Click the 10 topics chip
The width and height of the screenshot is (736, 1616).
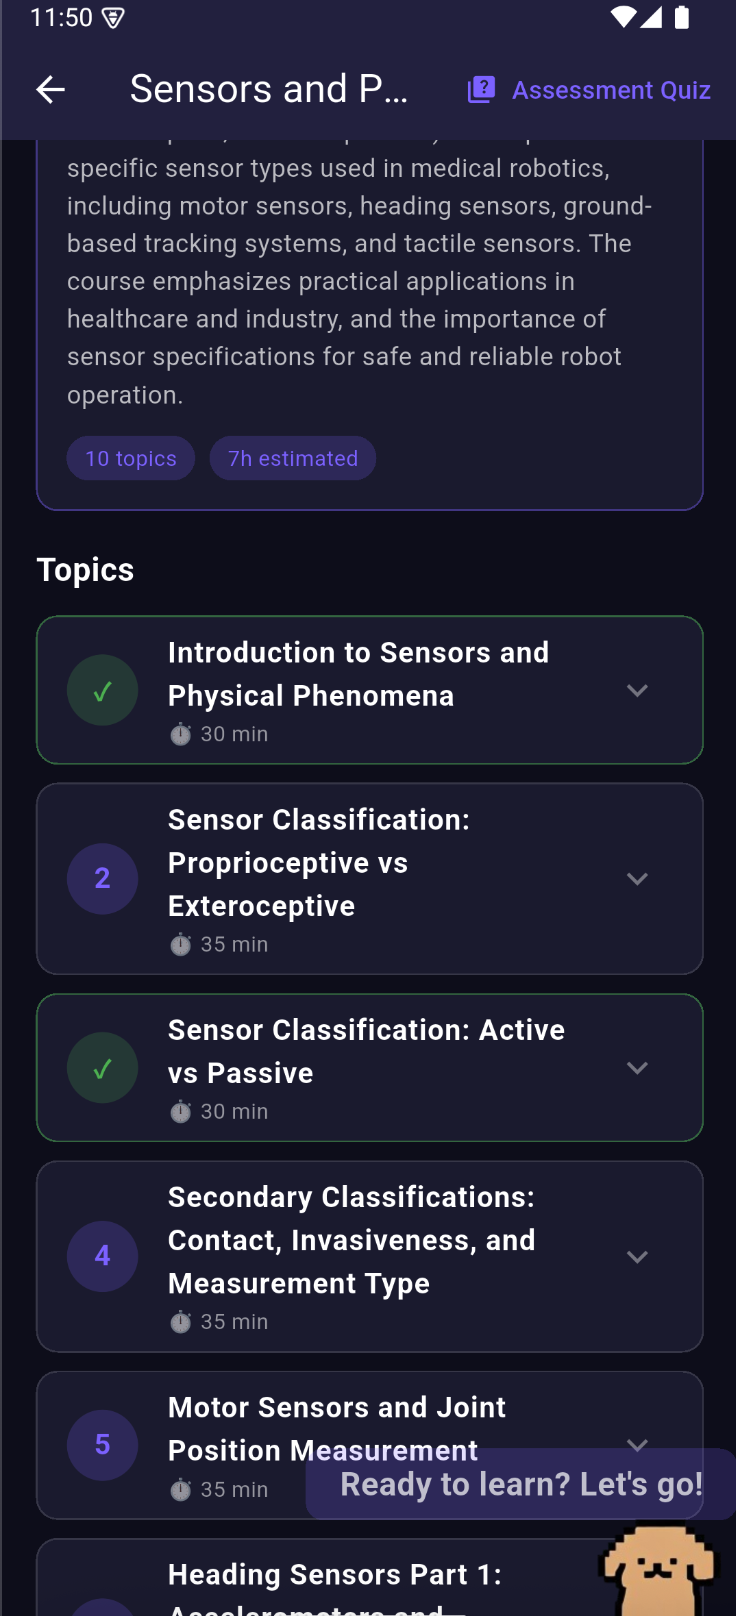131,458
